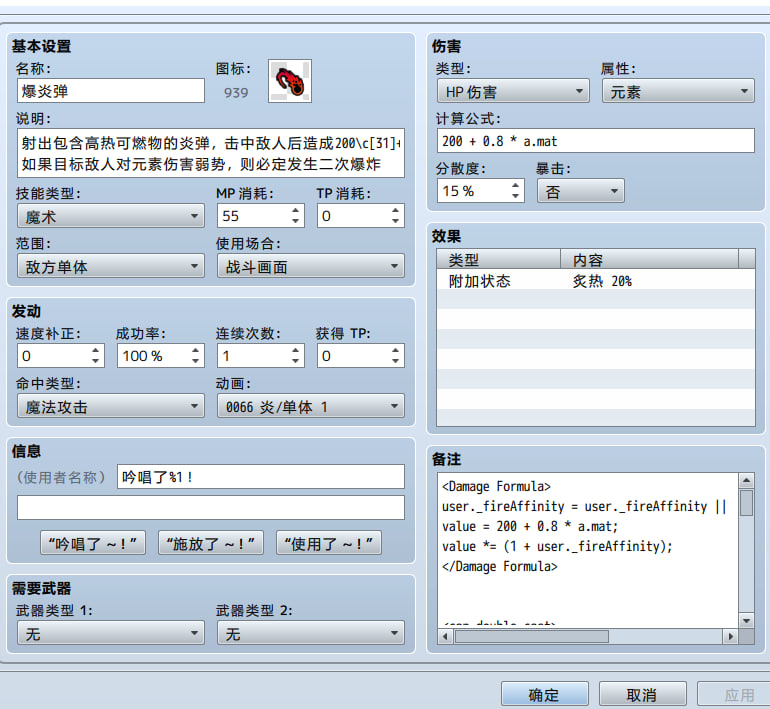Open the 属性 dropdown showing 元素
770x709 pixels.
678,91
